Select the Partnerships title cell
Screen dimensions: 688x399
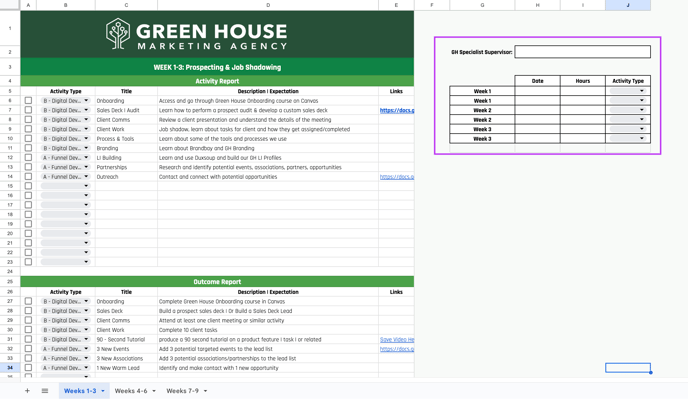126,167
